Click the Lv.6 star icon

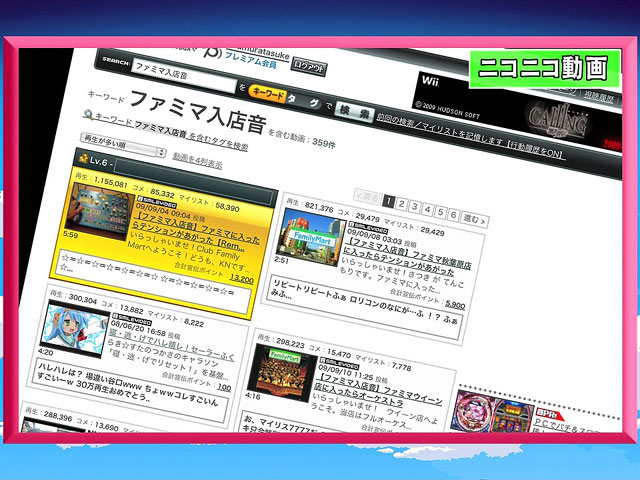[x=82, y=162]
